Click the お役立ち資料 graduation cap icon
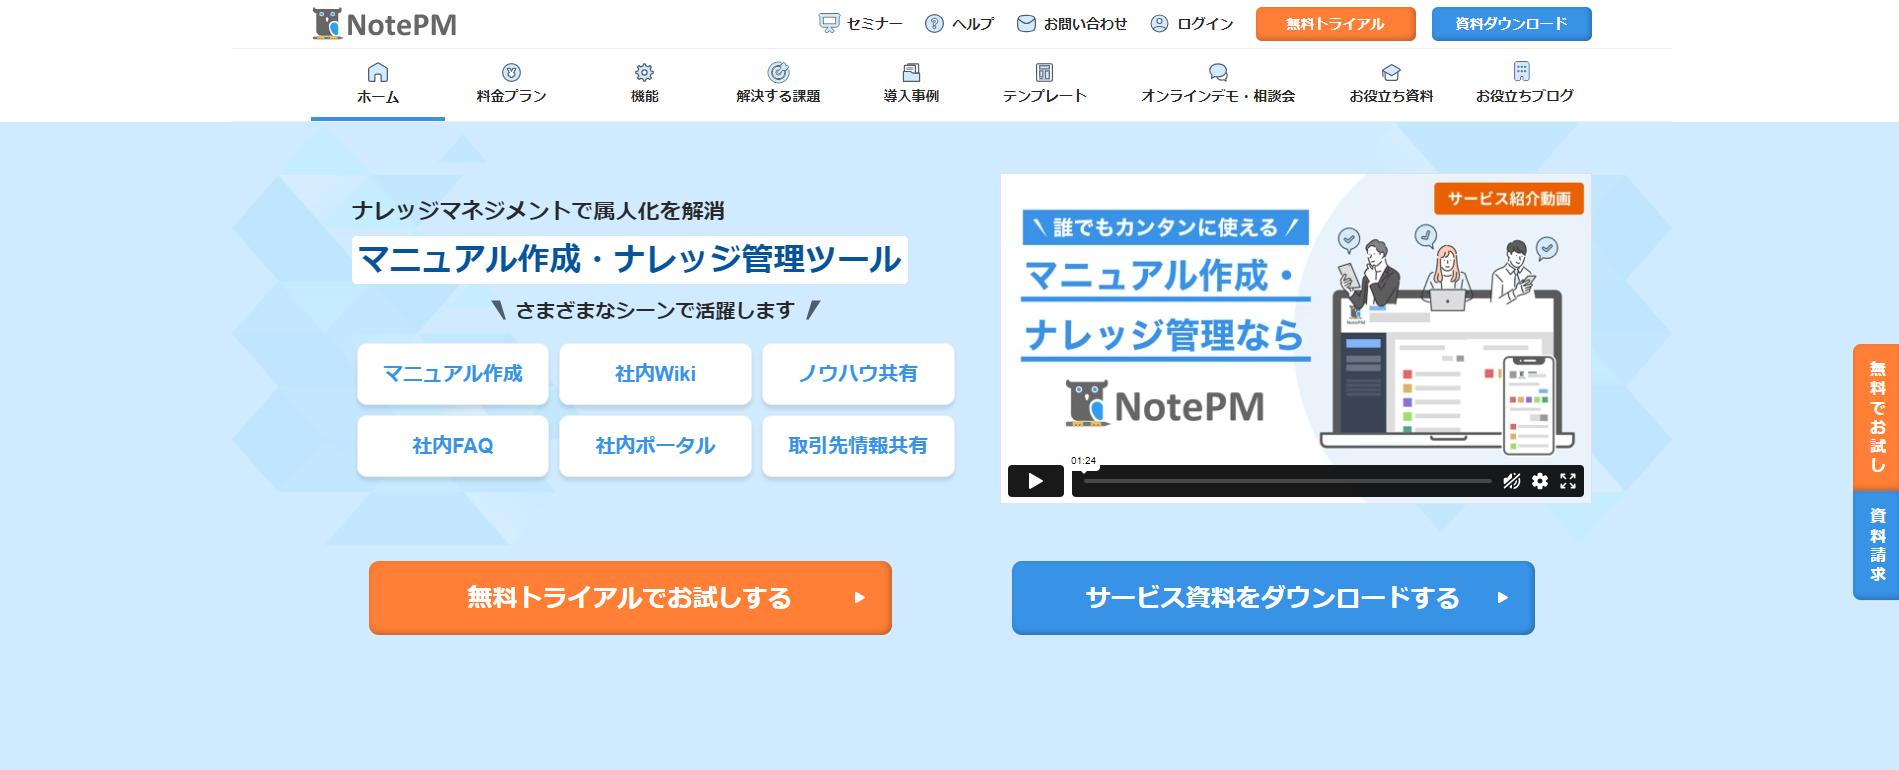The height and width of the screenshot is (770, 1899). (x=1391, y=72)
